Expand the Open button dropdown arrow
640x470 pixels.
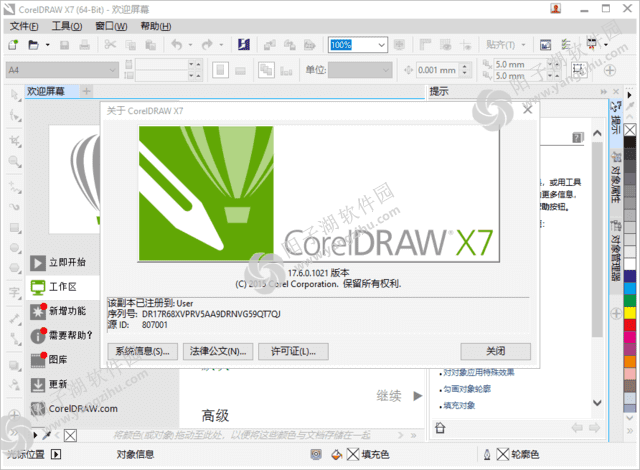point(47,44)
